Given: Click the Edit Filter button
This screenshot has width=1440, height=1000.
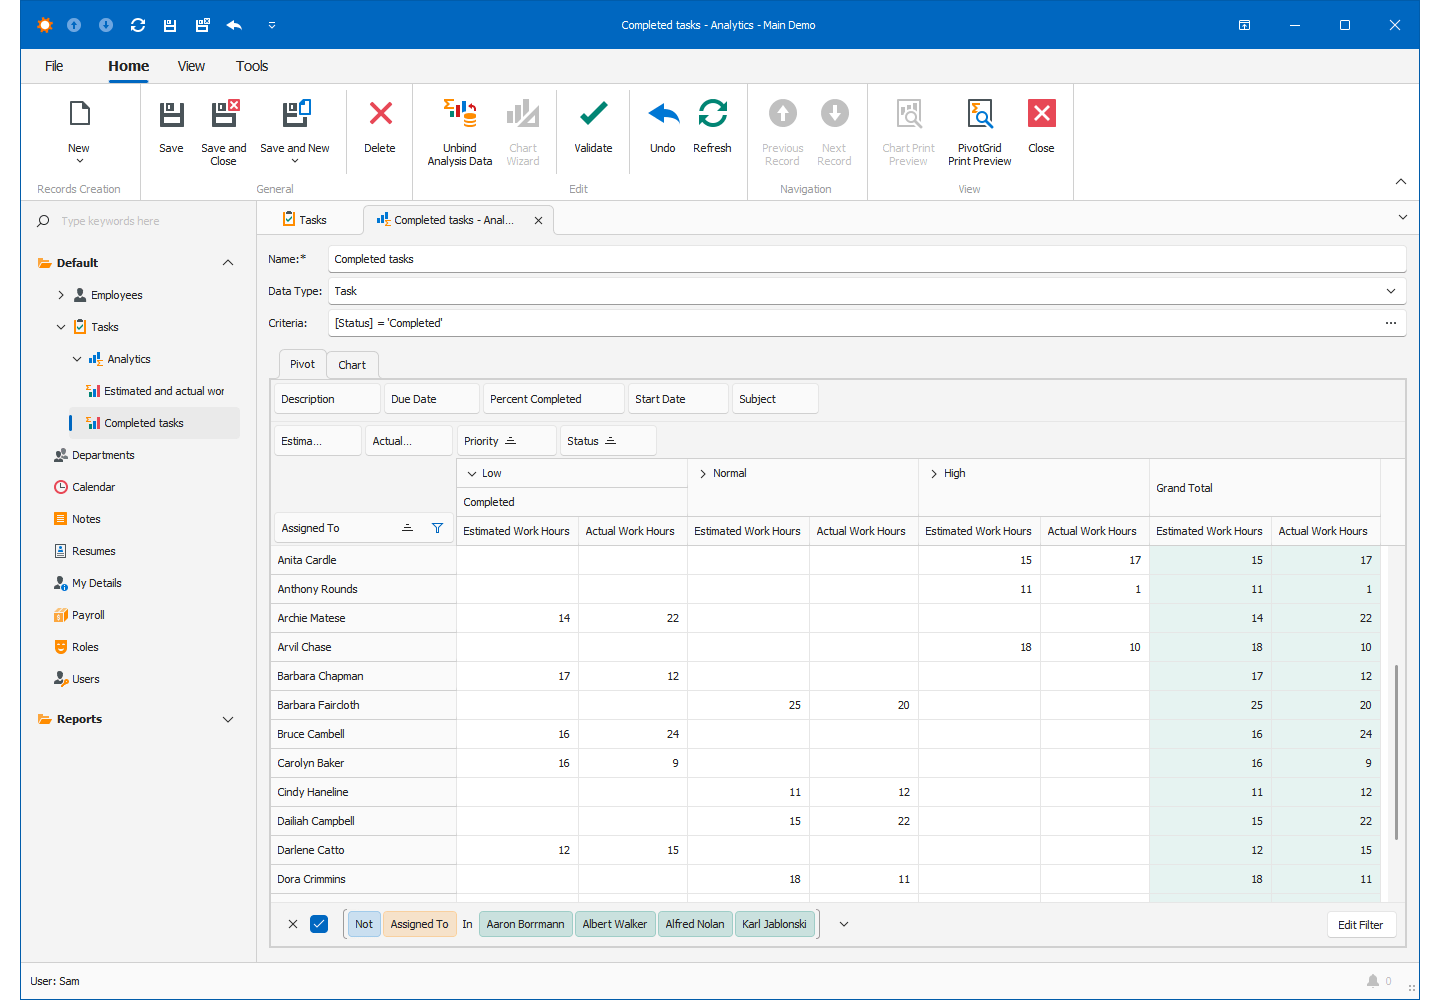Looking at the screenshot, I should pyautogui.click(x=1360, y=925).
